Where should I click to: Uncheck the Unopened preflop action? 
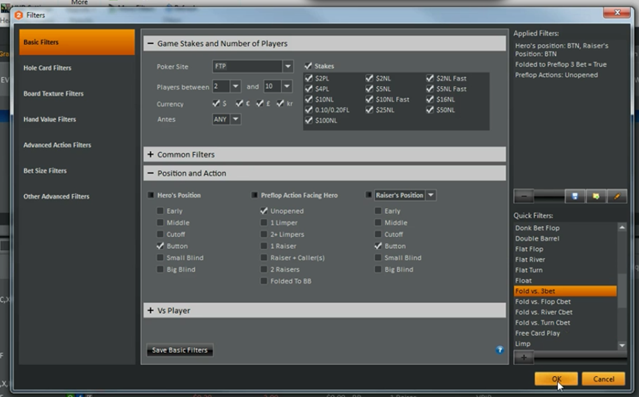tap(264, 211)
